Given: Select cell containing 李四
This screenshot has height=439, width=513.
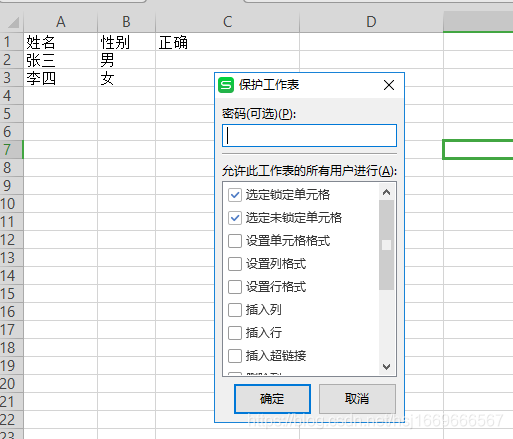Looking at the screenshot, I should (x=61, y=78).
